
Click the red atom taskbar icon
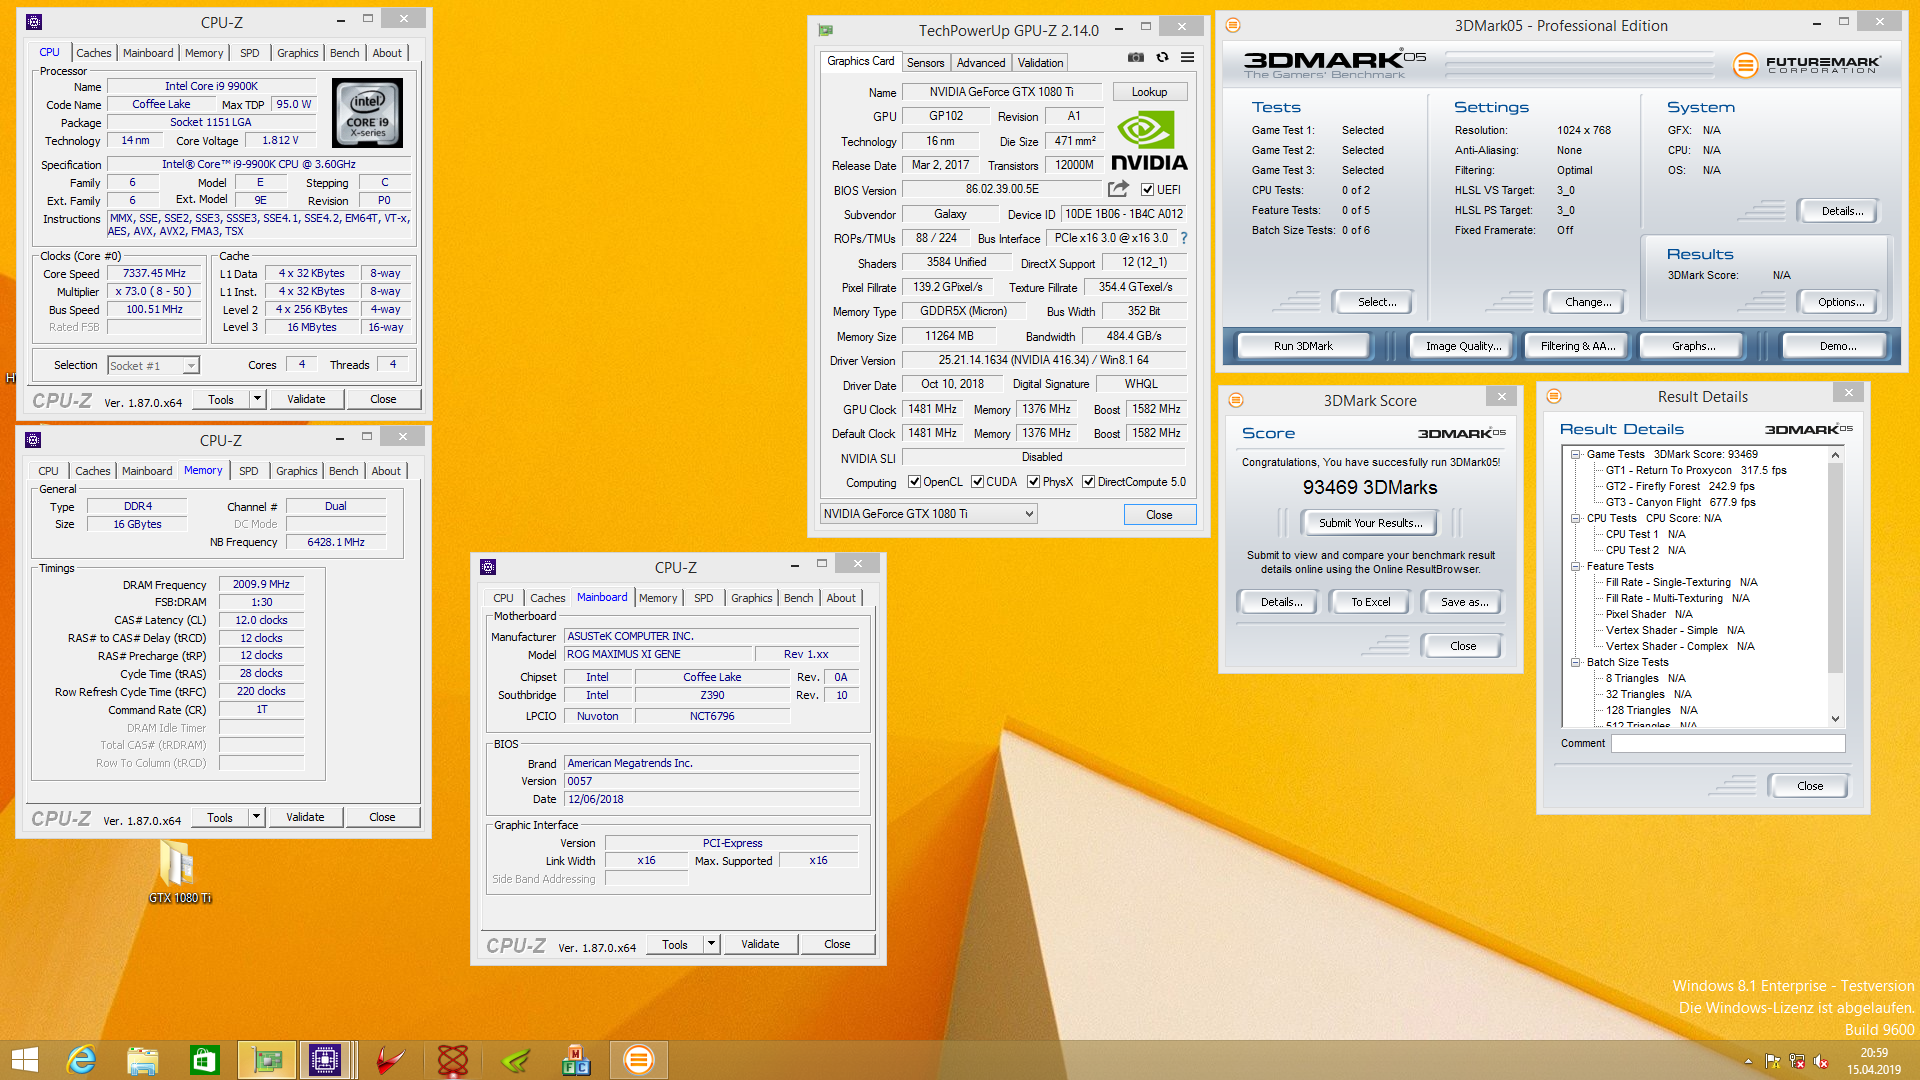point(453,1060)
